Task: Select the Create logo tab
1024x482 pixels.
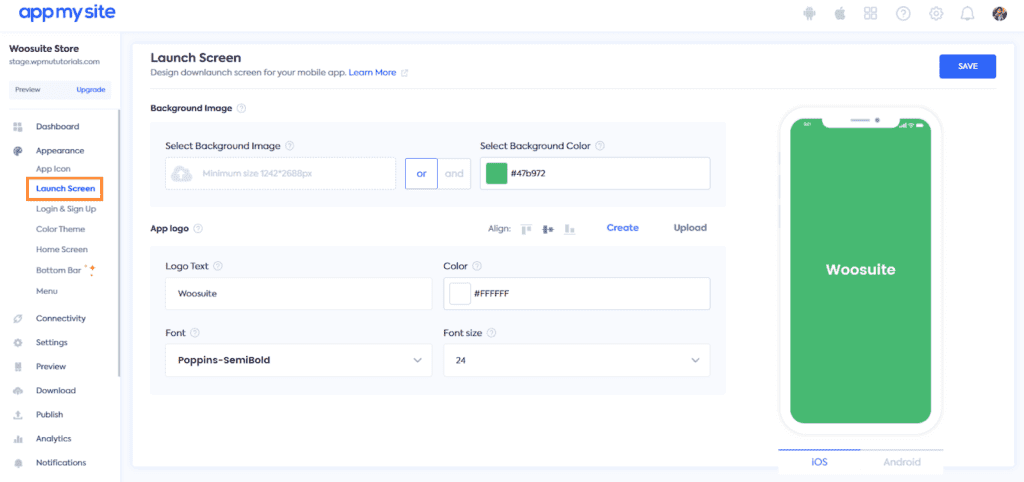Action: (x=622, y=228)
